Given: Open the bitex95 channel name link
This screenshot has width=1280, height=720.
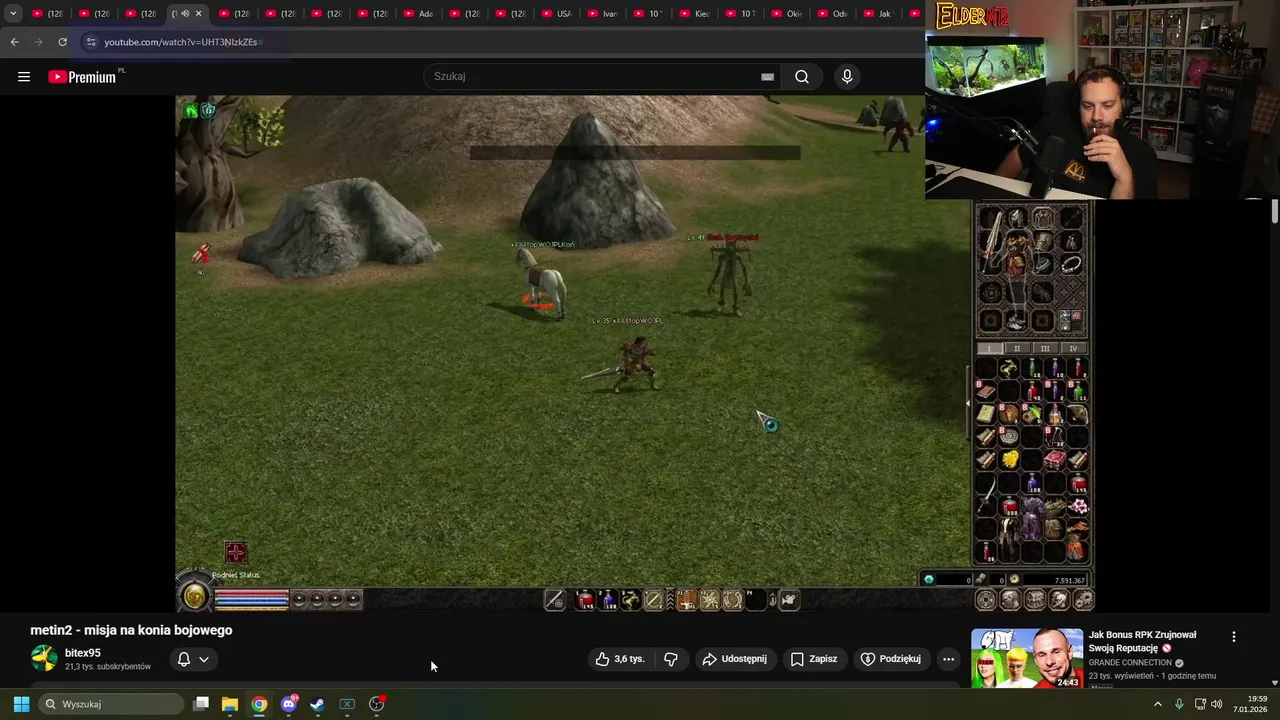Looking at the screenshot, I should (x=83, y=653).
